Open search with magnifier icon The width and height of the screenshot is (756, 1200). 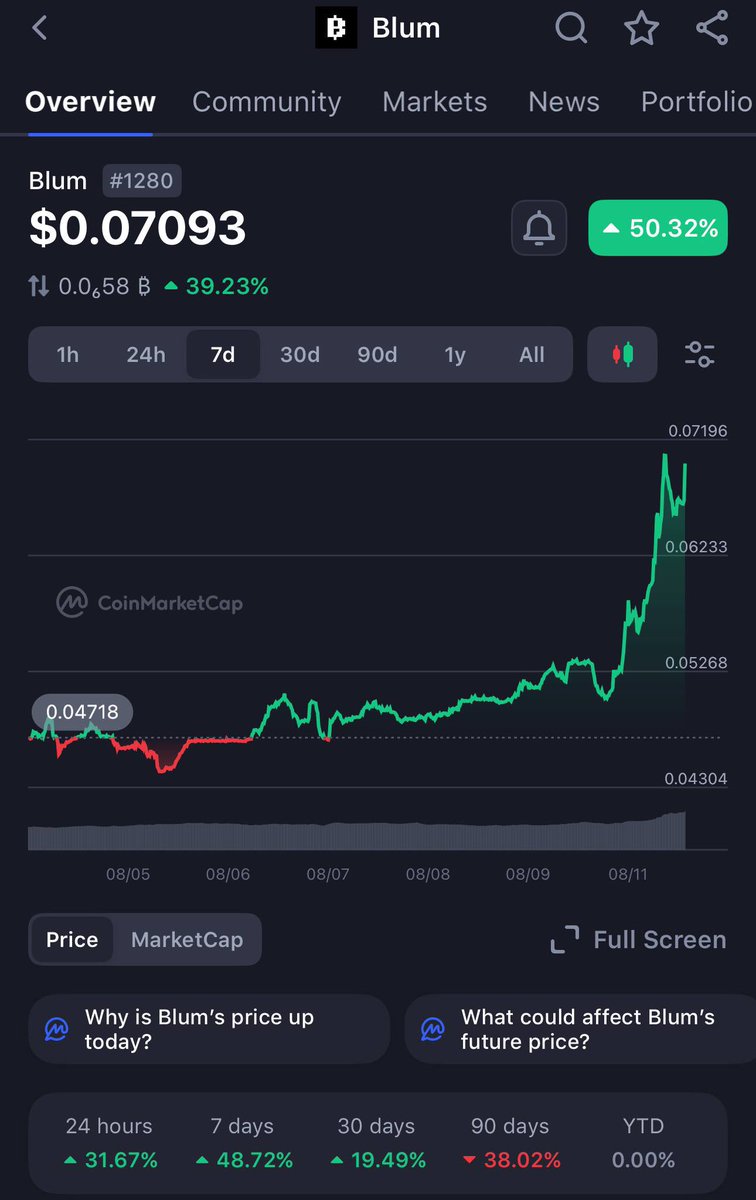pyautogui.click(x=571, y=28)
